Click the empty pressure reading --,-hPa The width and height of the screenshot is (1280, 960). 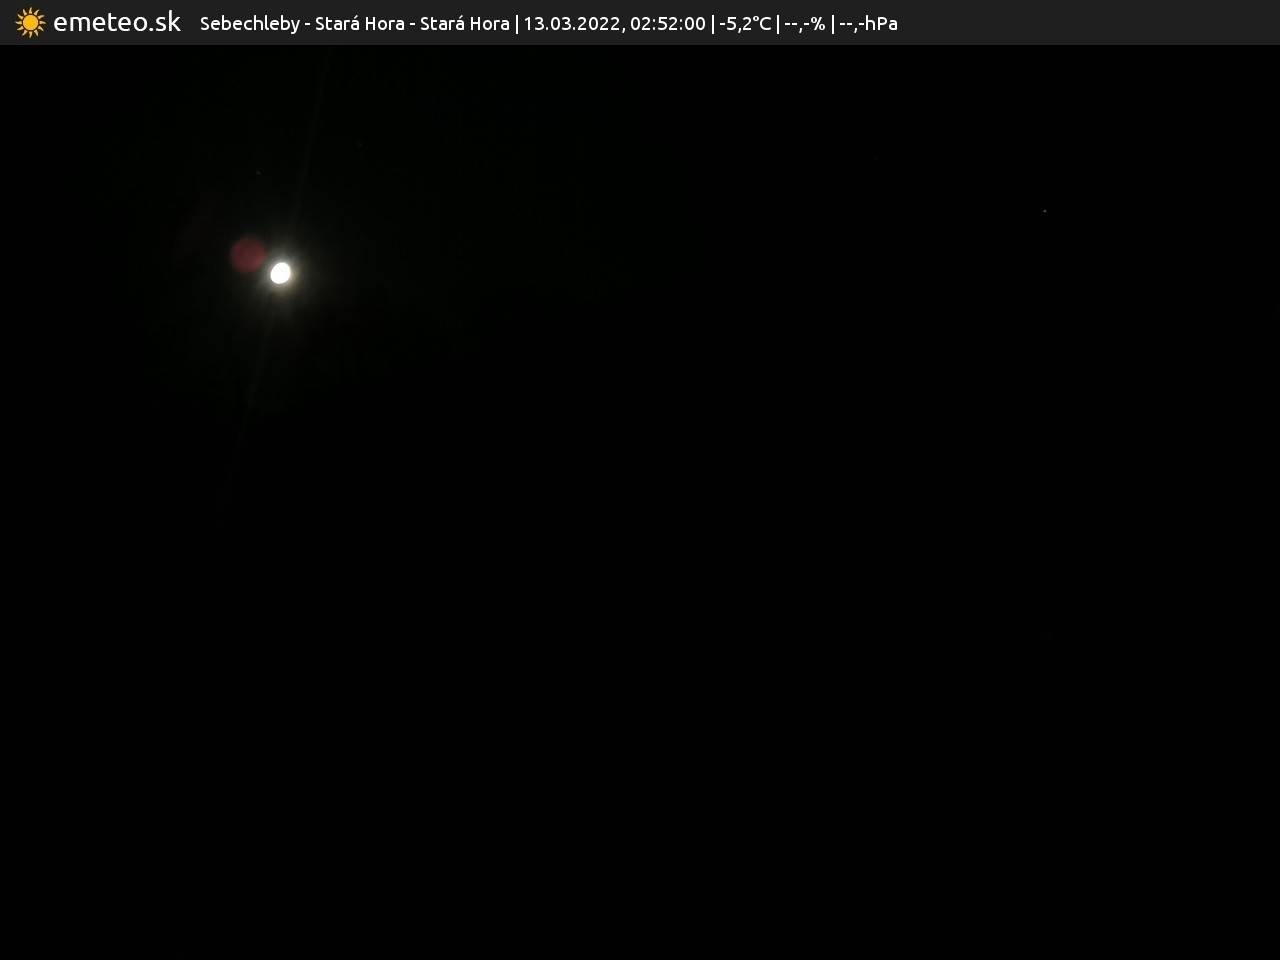[868, 23]
